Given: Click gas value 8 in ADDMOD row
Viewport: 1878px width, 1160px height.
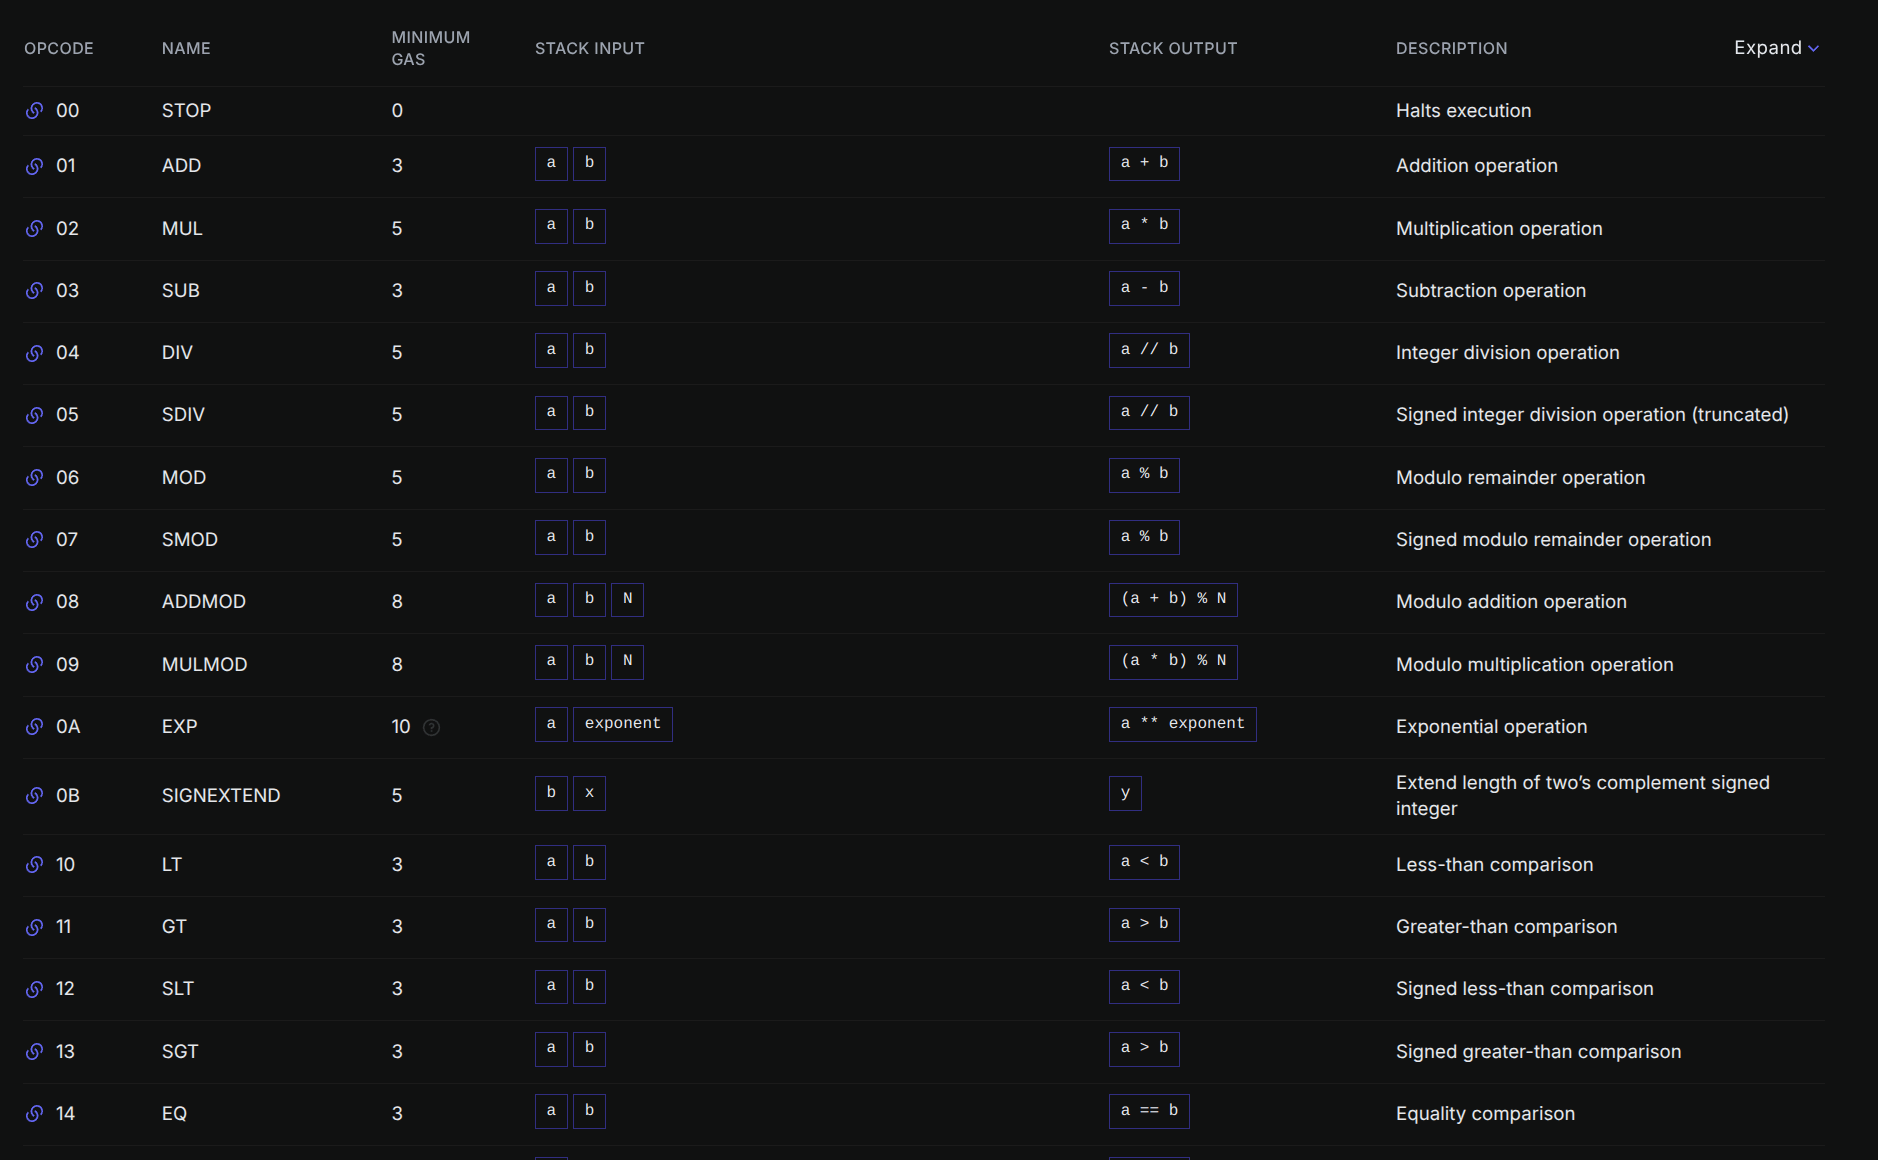Looking at the screenshot, I should tap(397, 602).
